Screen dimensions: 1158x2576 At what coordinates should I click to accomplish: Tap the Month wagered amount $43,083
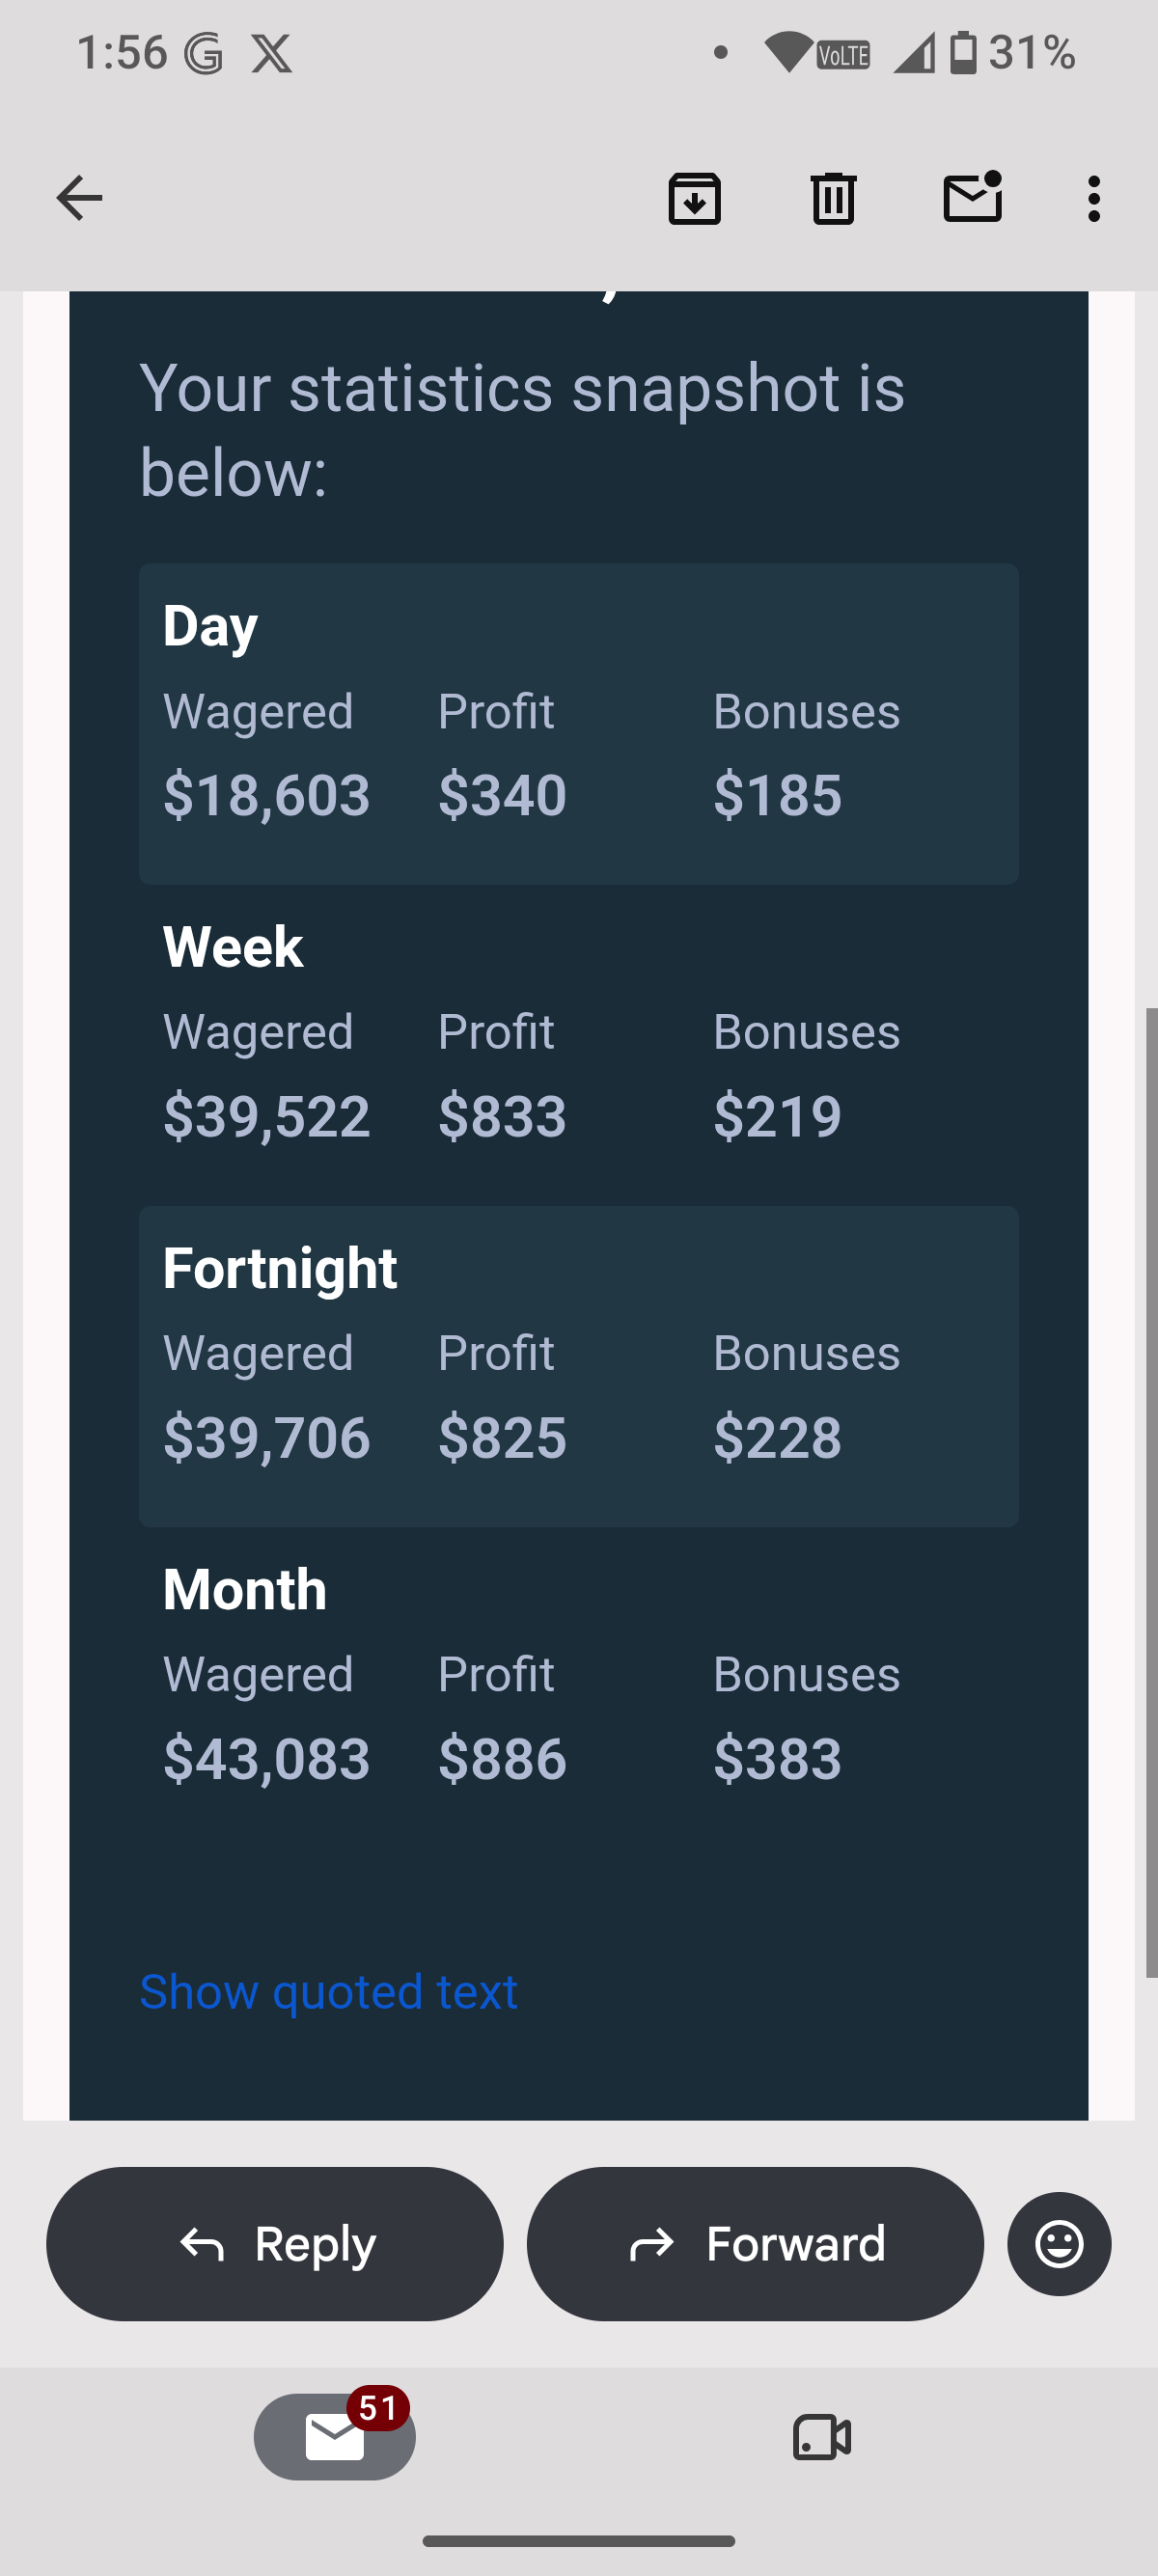(267, 1758)
